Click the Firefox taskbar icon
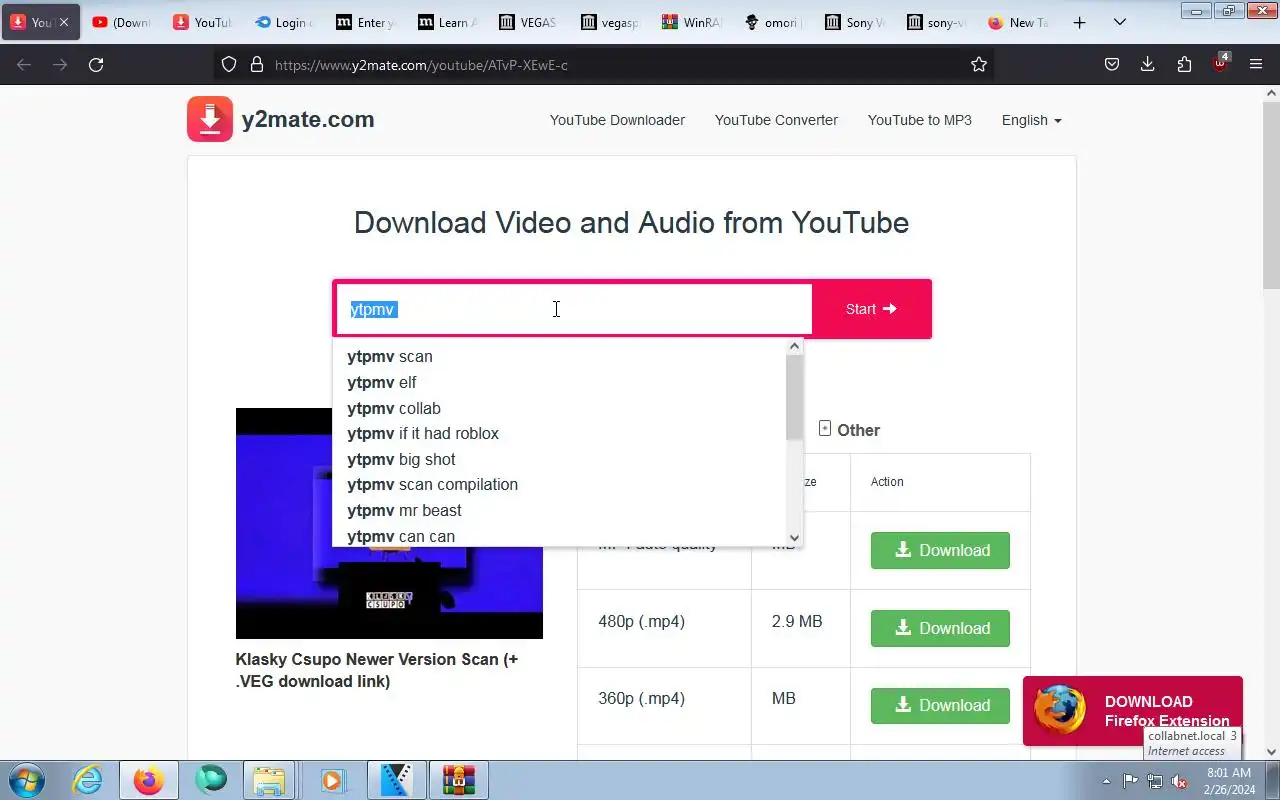The height and width of the screenshot is (800, 1280). click(x=148, y=780)
